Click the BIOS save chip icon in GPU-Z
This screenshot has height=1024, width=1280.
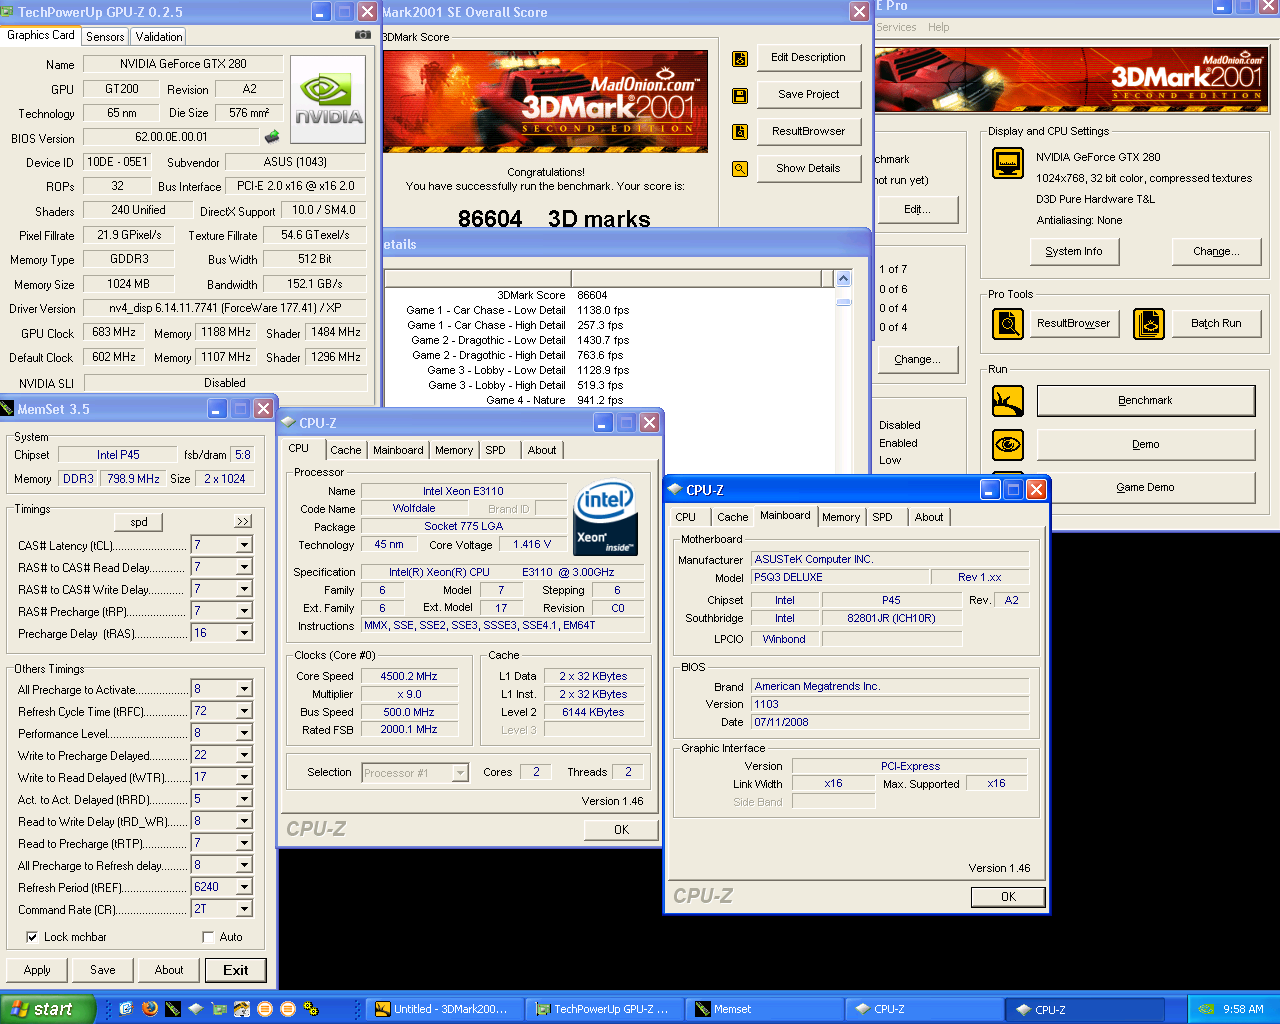271,137
